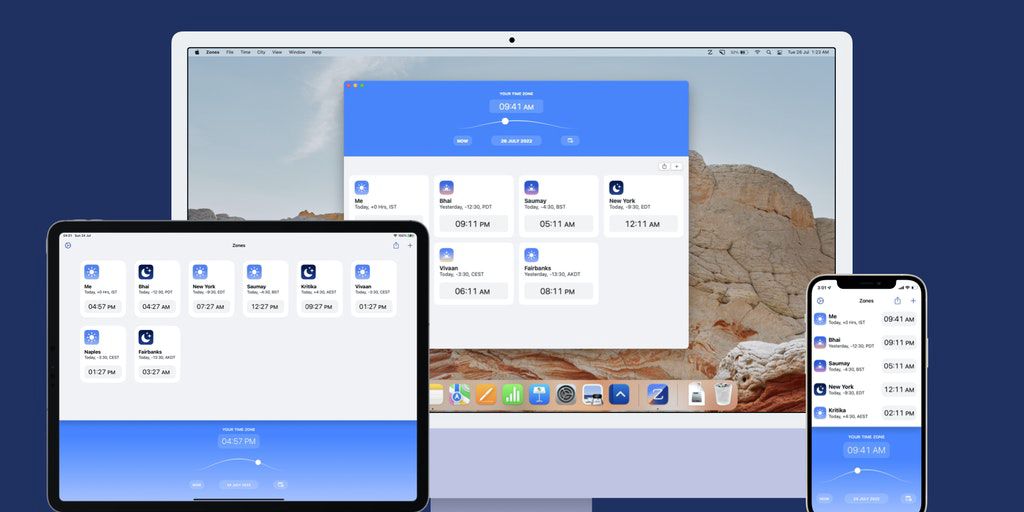Tap the share icon on iPad toolbar
The image size is (1024, 512).
[x=396, y=245]
